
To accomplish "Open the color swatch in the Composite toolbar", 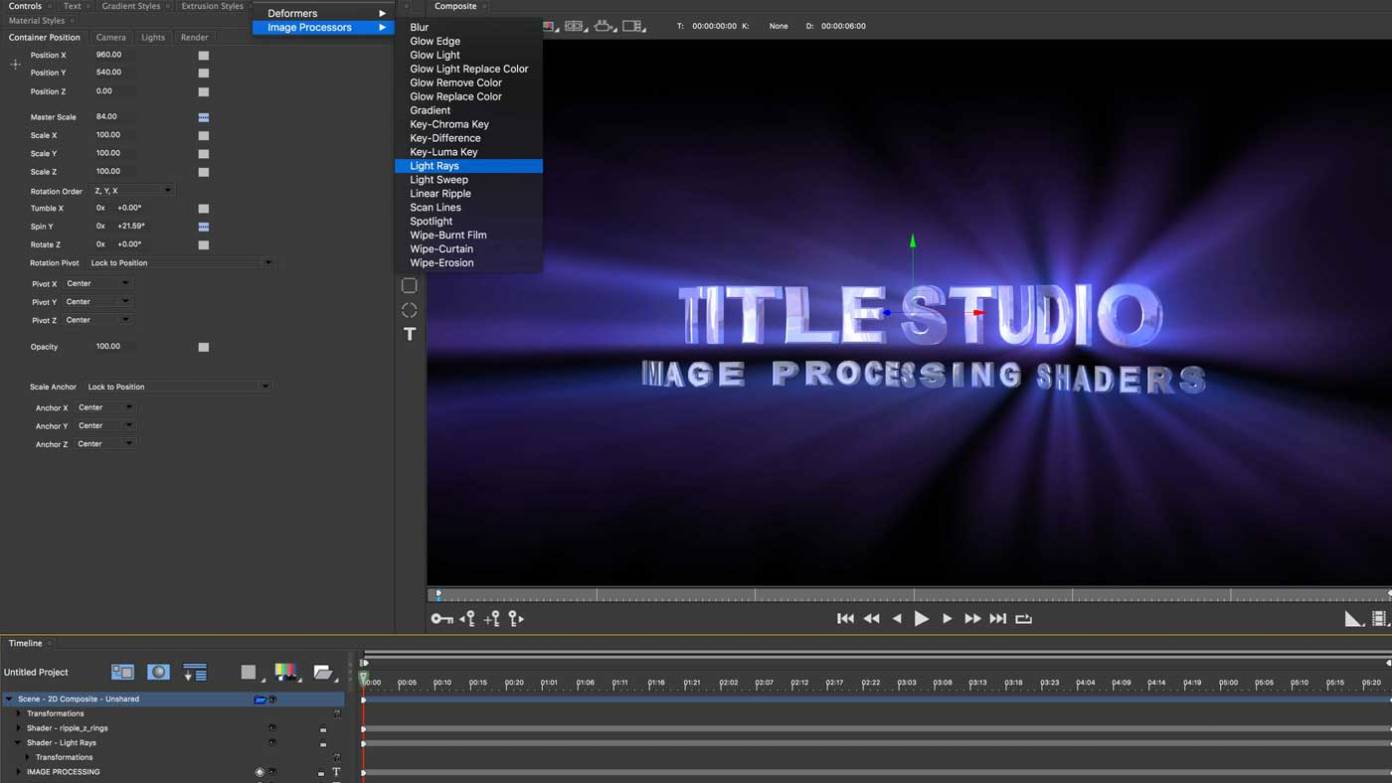I will [x=548, y=26].
